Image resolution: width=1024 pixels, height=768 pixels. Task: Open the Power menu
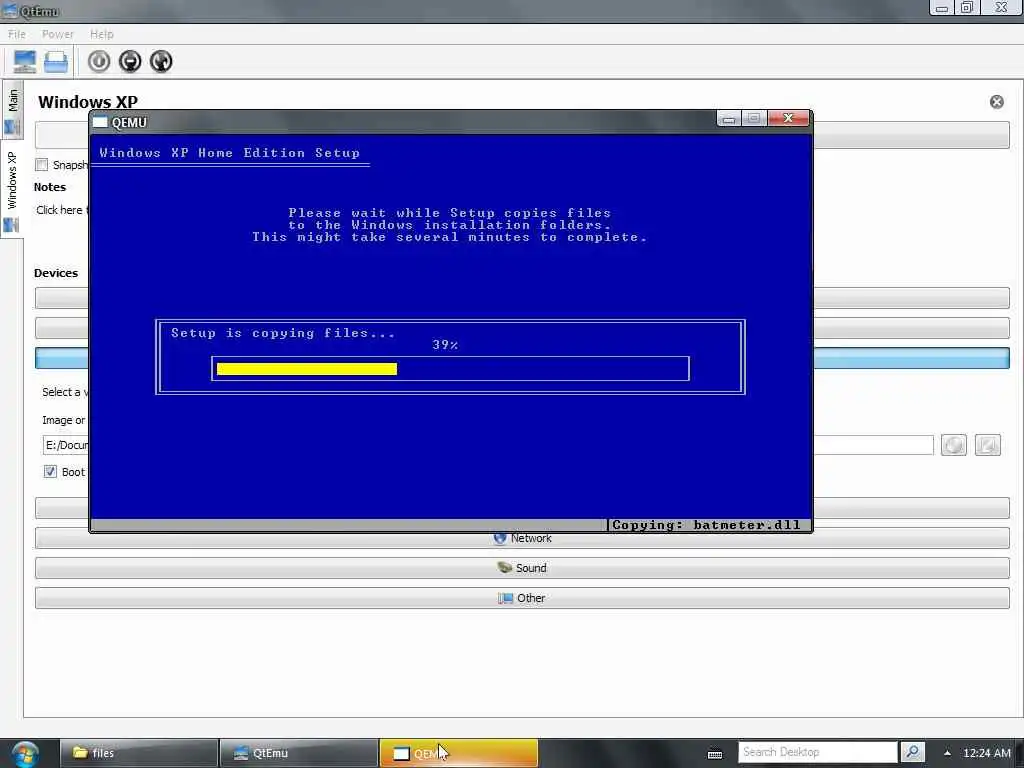(x=57, y=34)
